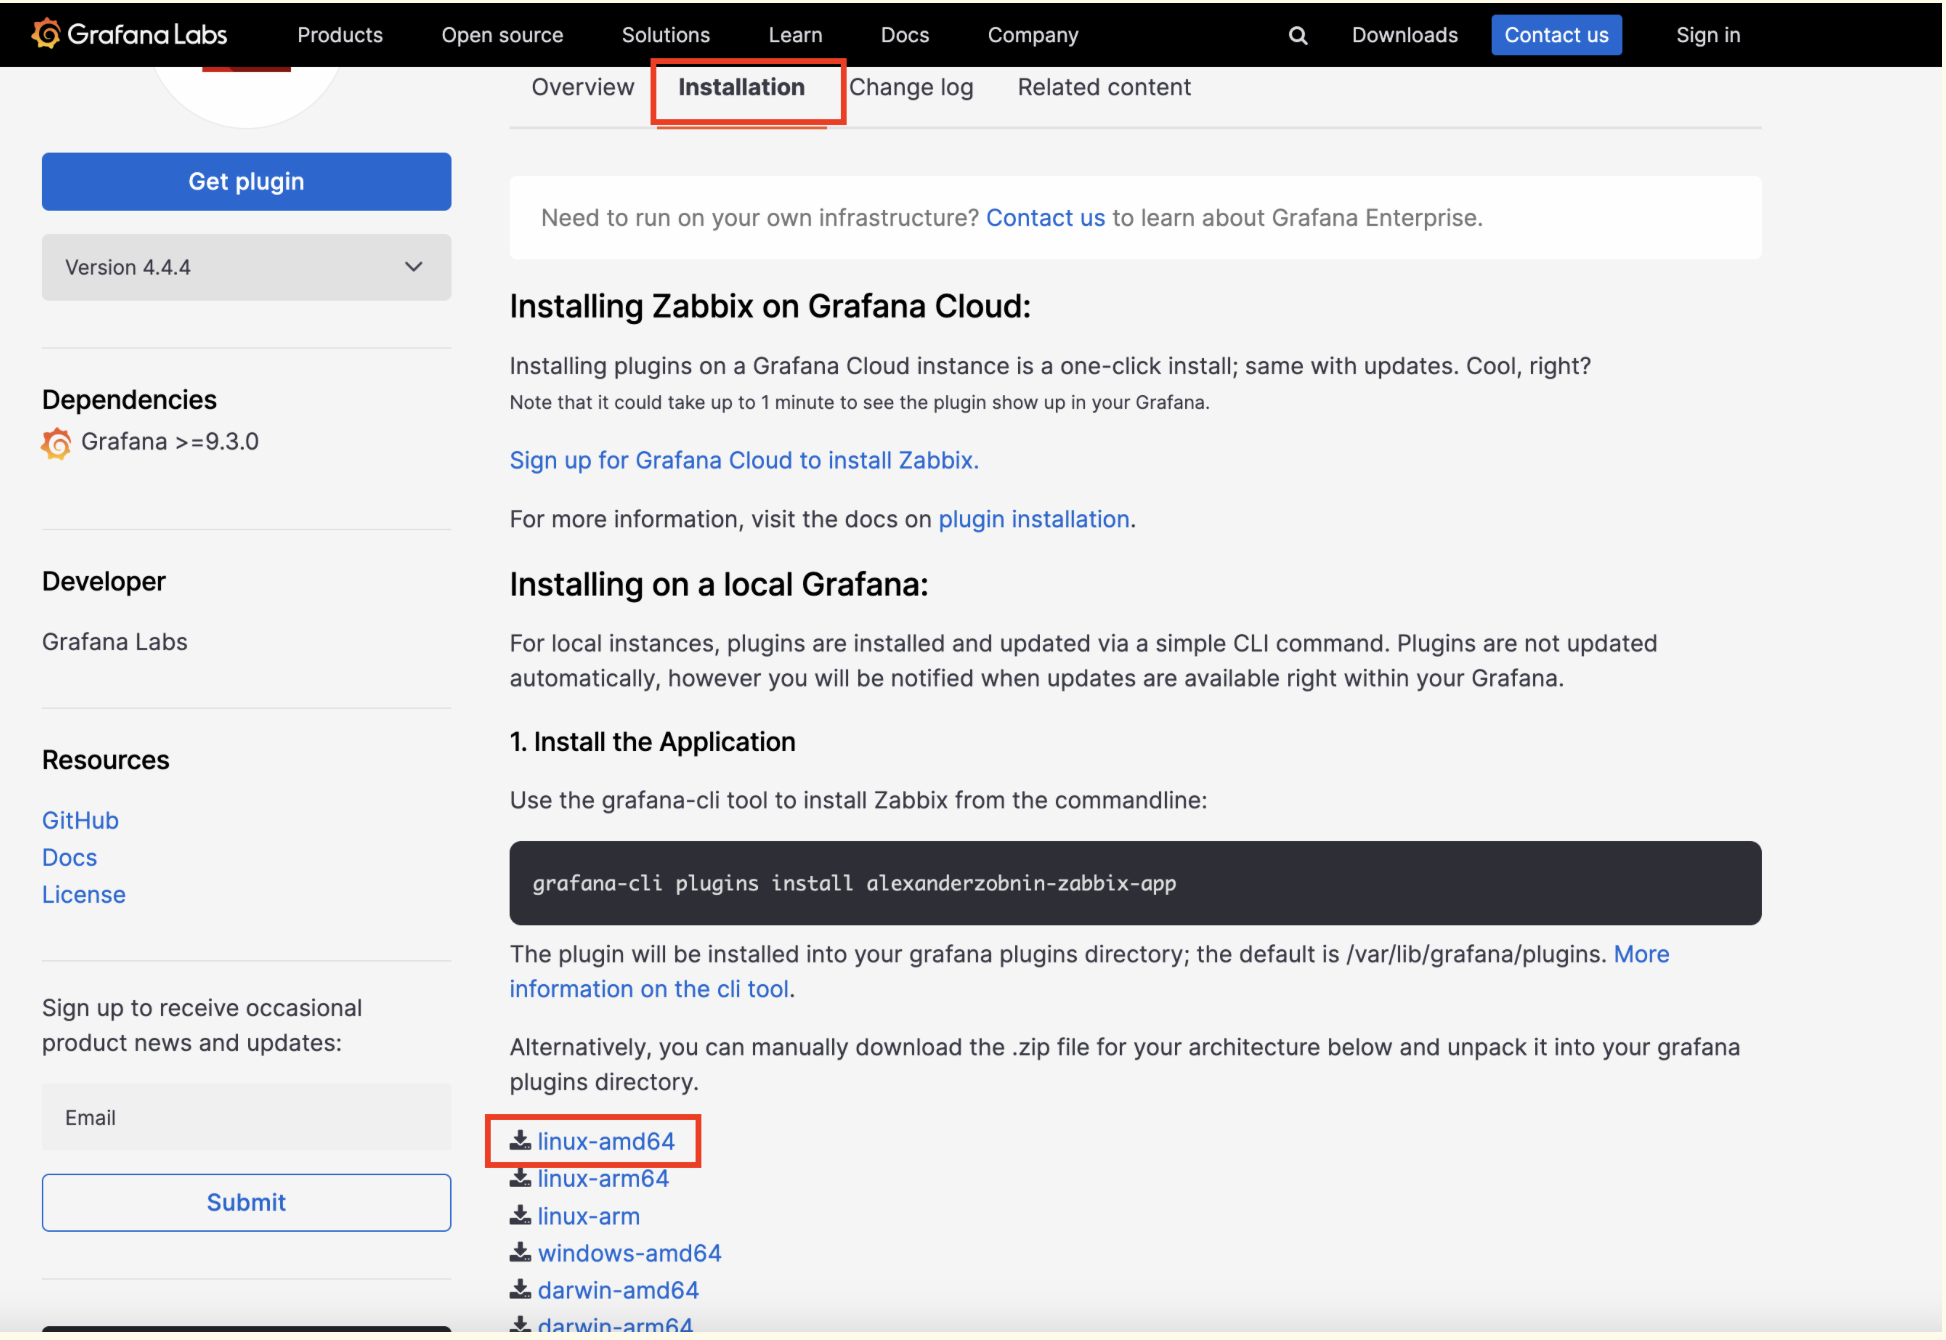Click the linux-arm download icon
The image size is (1946, 1340).
click(x=520, y=1215)
